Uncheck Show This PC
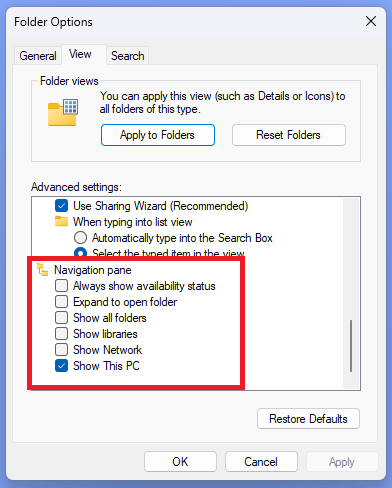The height and width of the screenshot is (488, 392). tap(61, 366)
